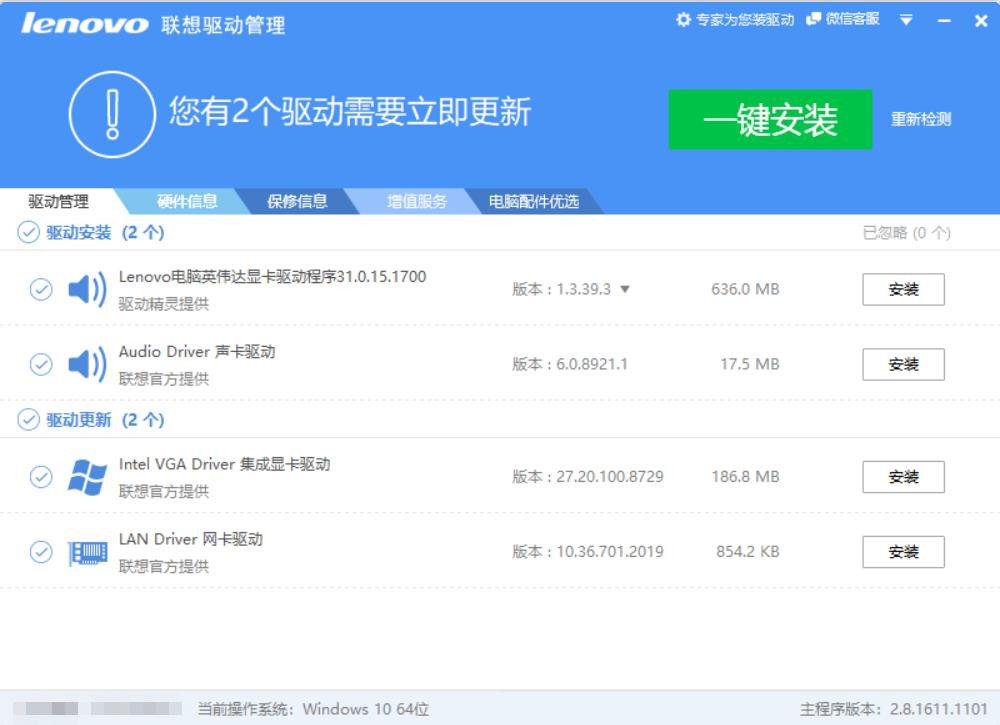Image resolution: width=1000 pixels, height=725 pixels.
Task: Open the 保修信息 tab
Action: [297, 201]
